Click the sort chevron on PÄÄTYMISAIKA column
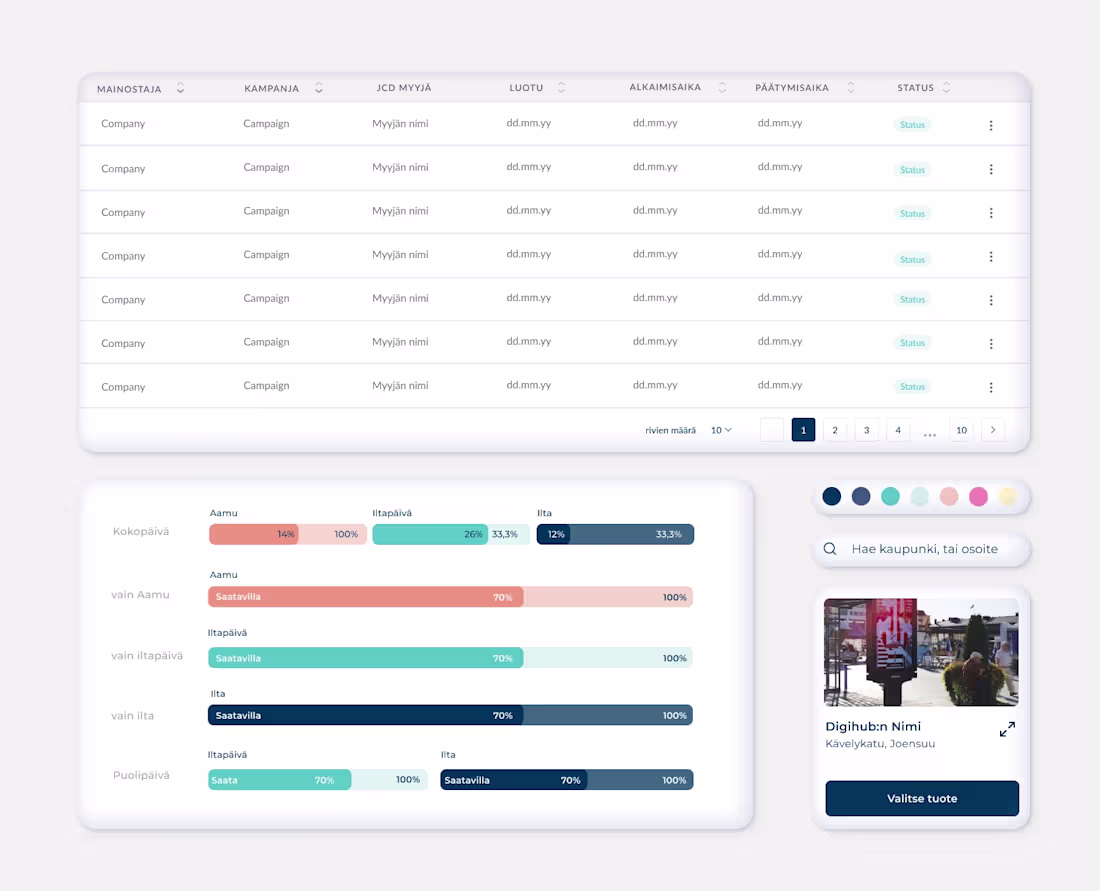The image size is (1100, 891). tap(851, 87)
